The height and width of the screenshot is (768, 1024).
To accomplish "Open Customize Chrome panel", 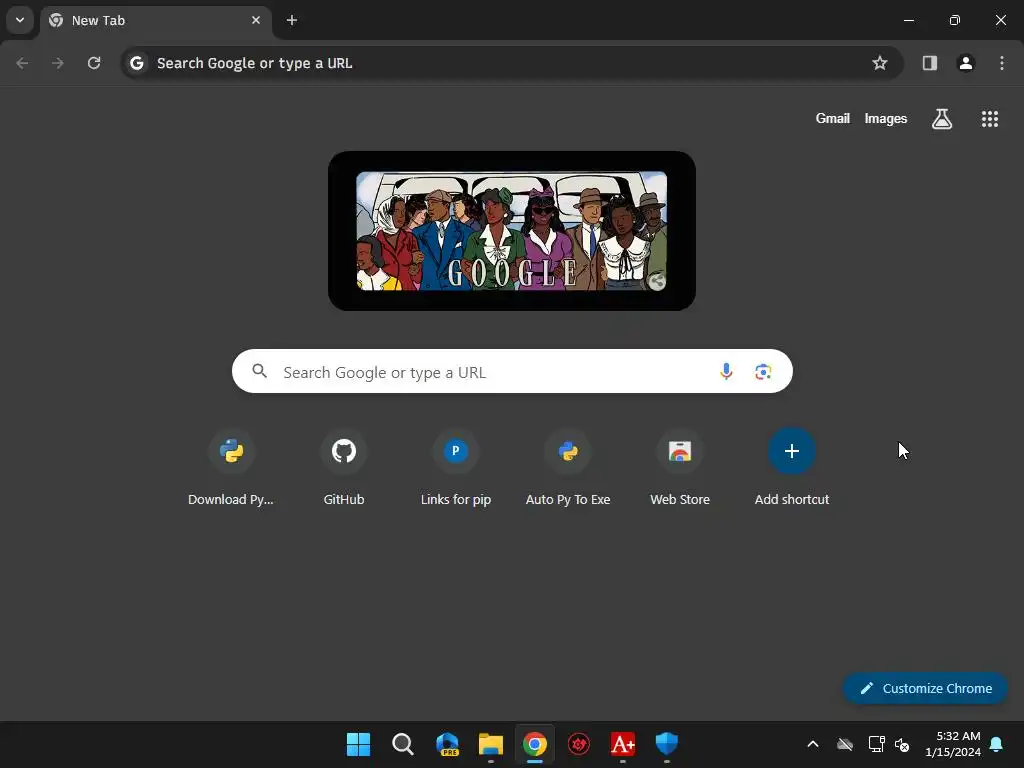I will (925, 688).
